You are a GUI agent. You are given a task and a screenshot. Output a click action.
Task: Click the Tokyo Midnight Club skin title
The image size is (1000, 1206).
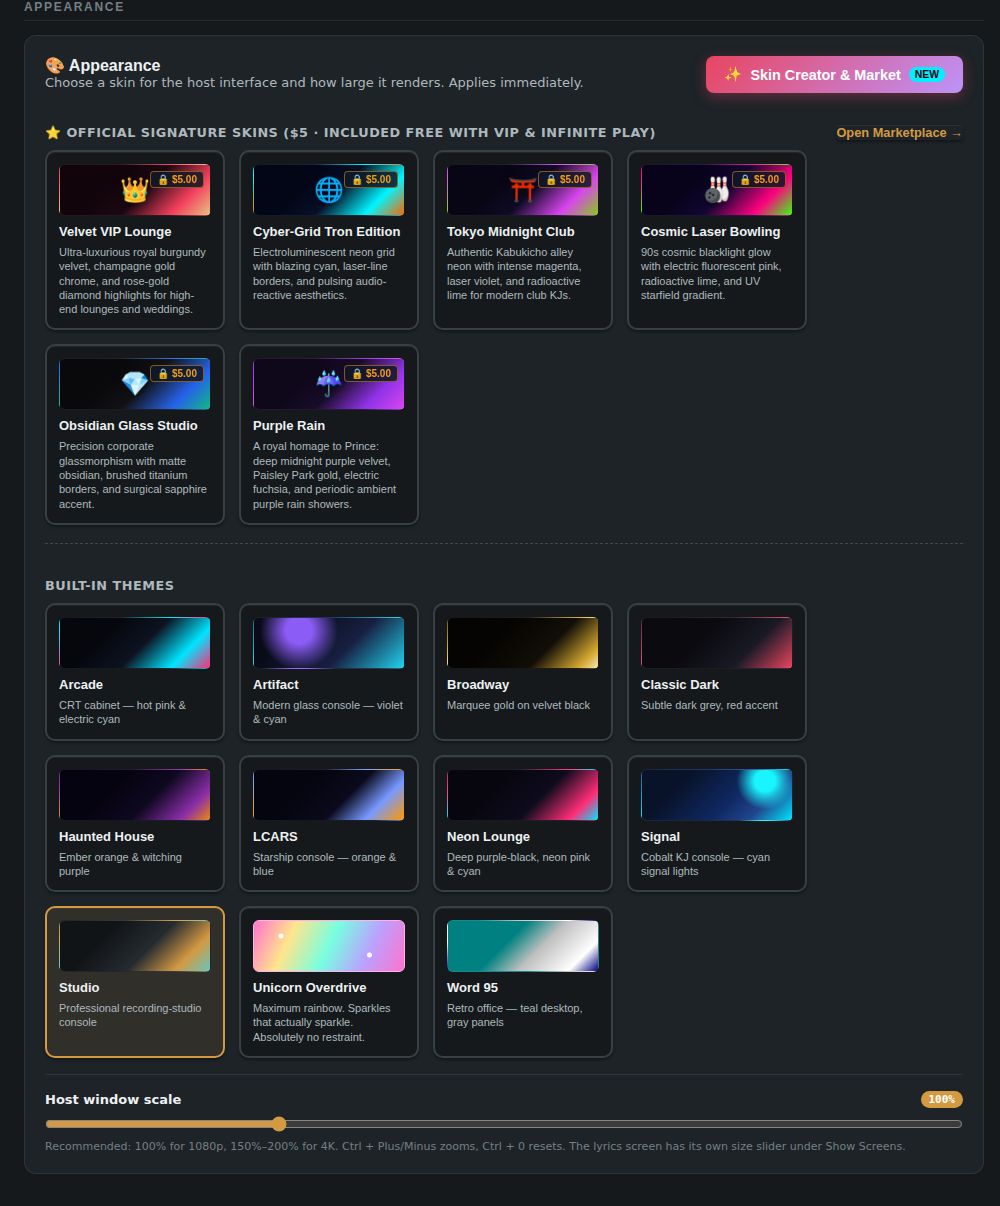coord(511,232)
